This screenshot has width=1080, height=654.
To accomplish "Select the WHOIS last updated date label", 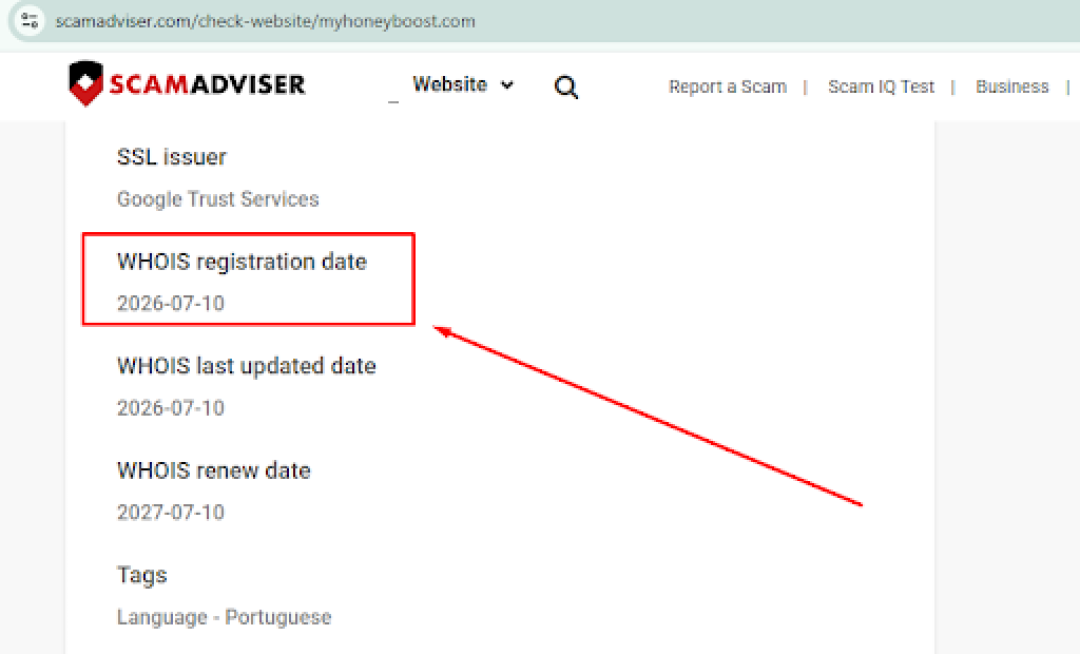I will [x=247, y=366].
